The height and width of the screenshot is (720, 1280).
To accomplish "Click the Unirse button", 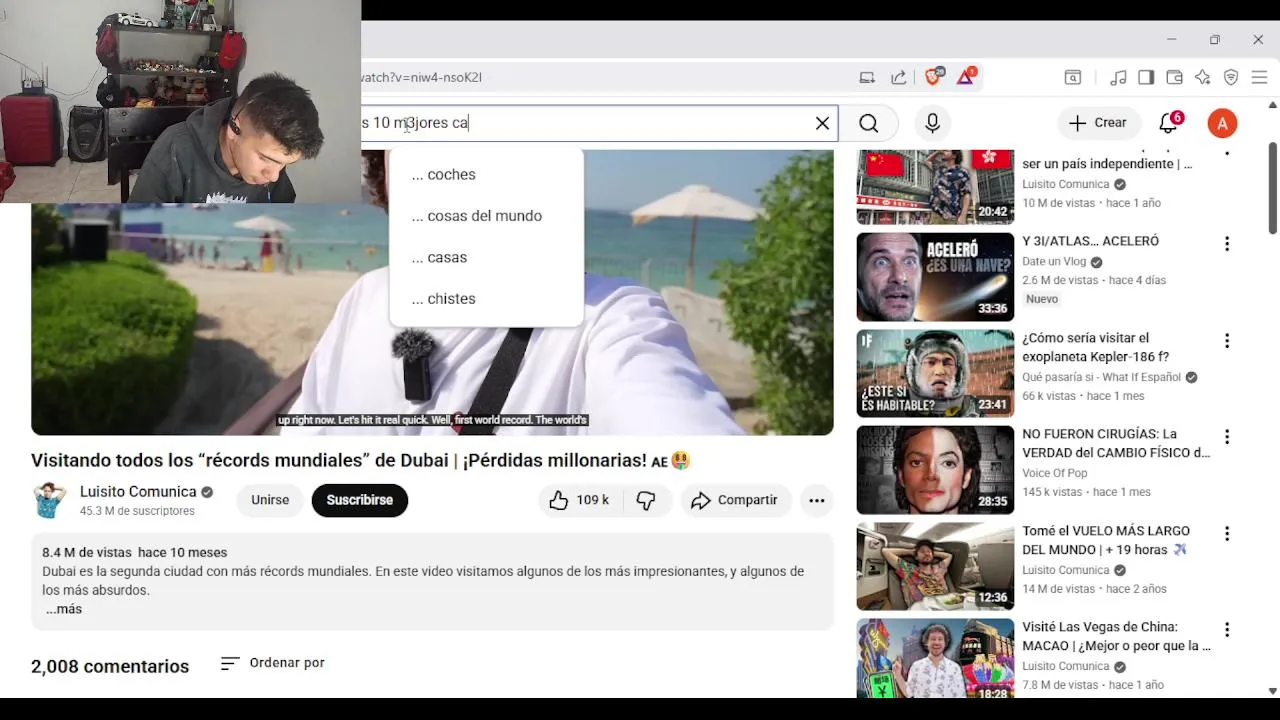I will pyautogui.click(x=270, y=500).
